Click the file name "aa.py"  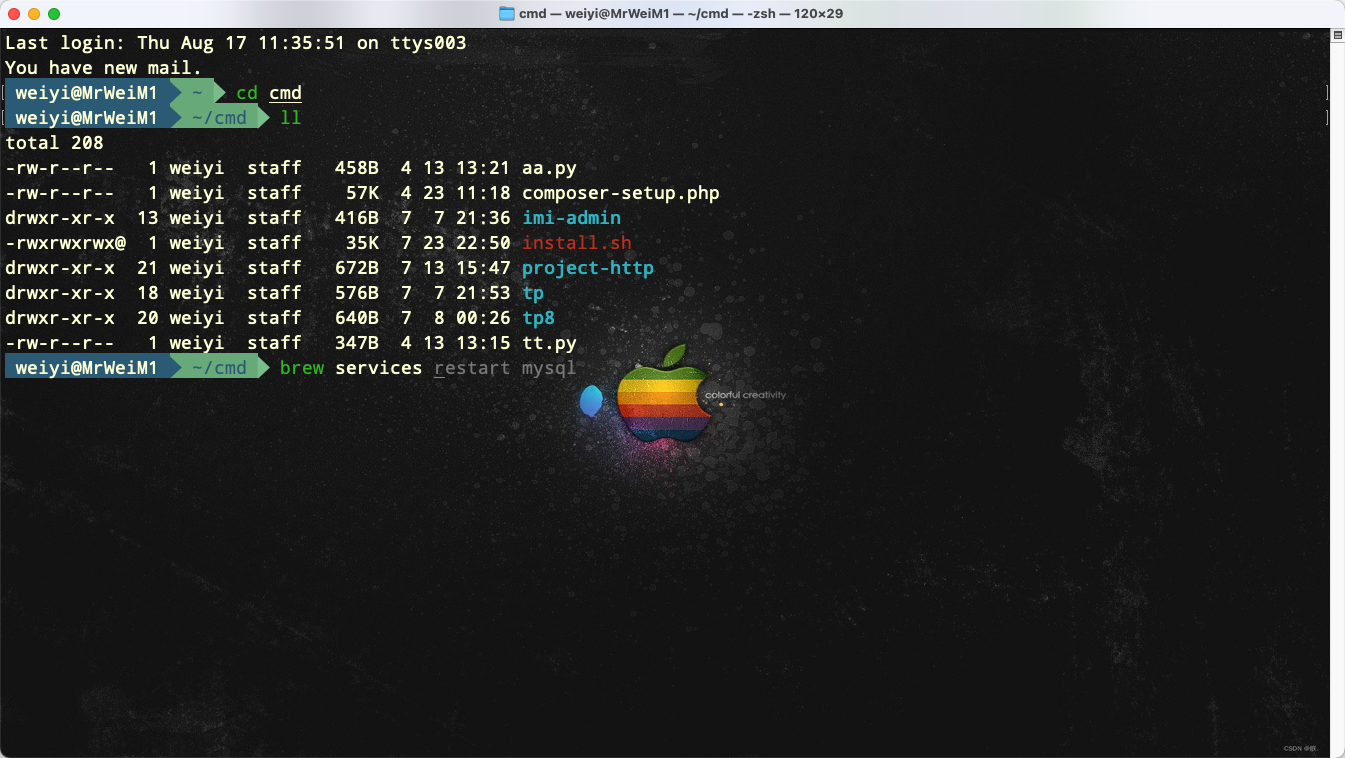(x=549, y=168)
